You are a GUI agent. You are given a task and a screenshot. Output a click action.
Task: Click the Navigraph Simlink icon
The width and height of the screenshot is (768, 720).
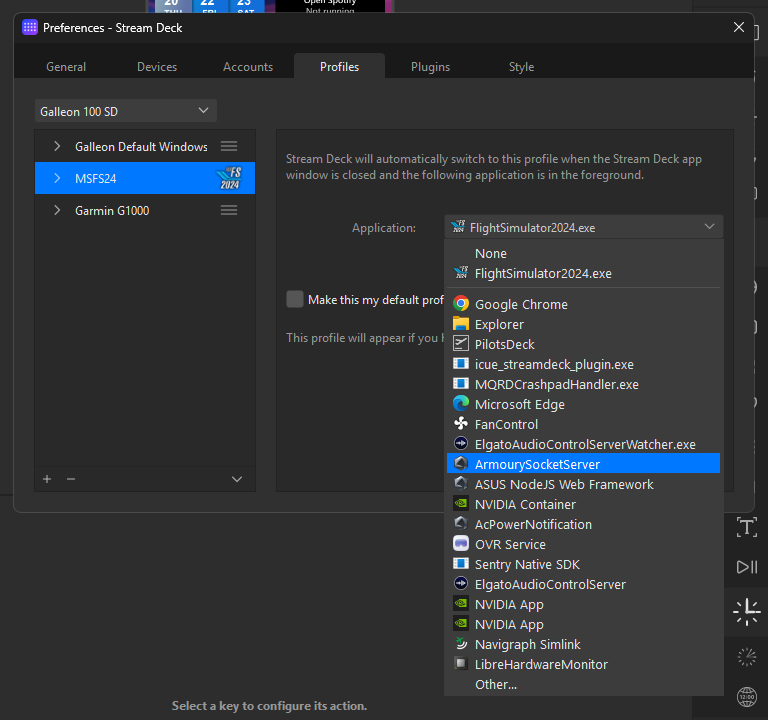(461, 644)
